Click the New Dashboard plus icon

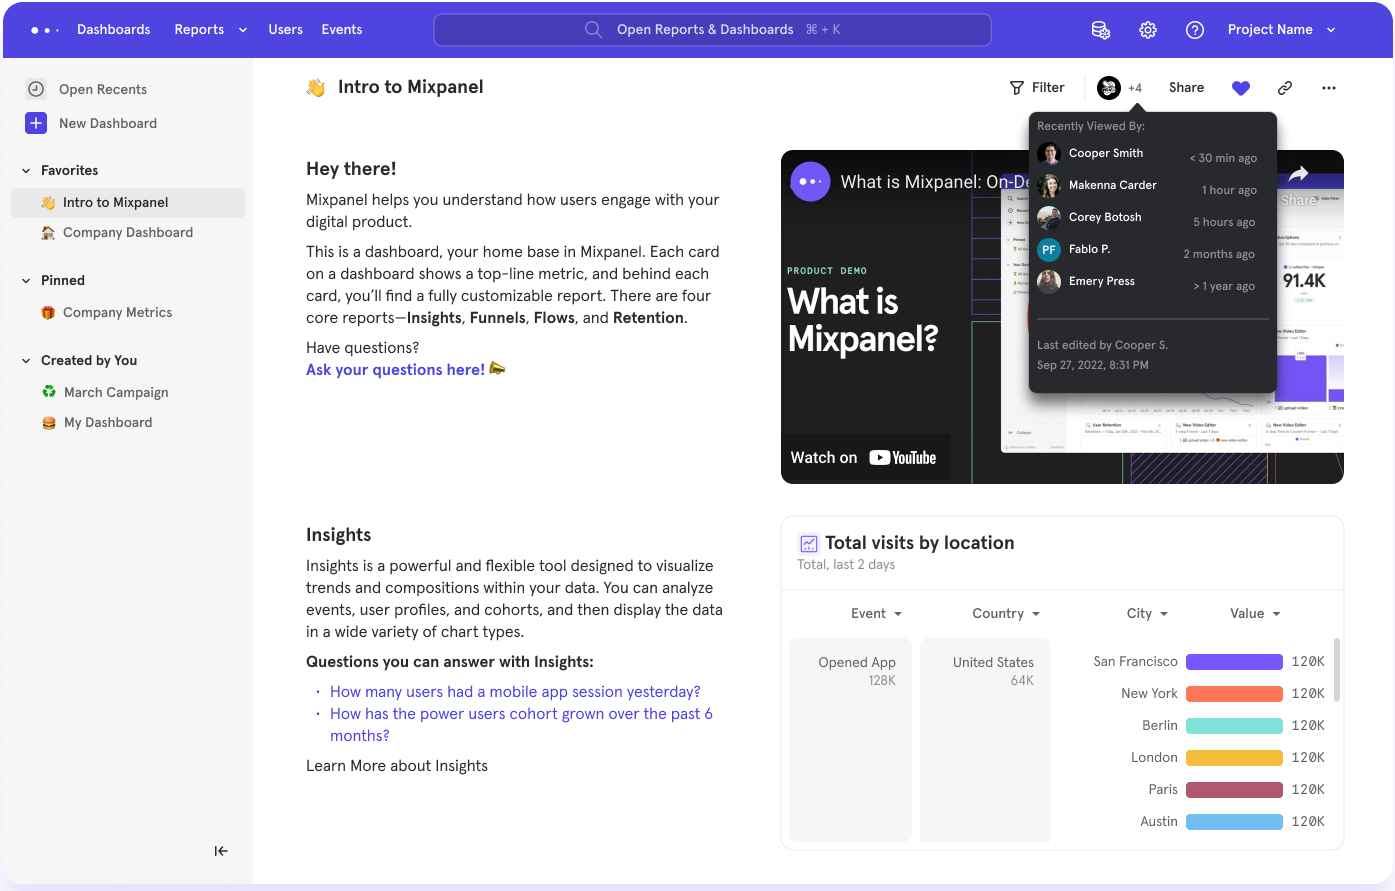pyautogui.click(x=36, y=123)
